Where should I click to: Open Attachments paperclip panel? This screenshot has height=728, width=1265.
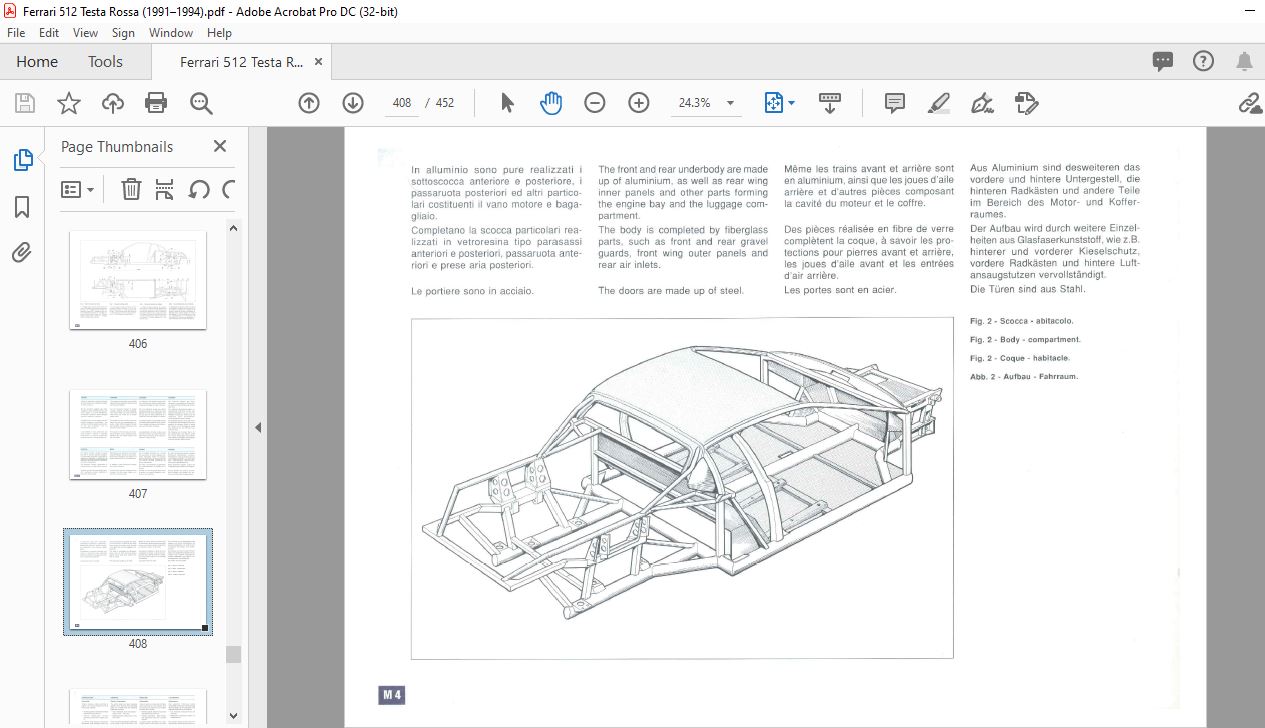[22, 252]
